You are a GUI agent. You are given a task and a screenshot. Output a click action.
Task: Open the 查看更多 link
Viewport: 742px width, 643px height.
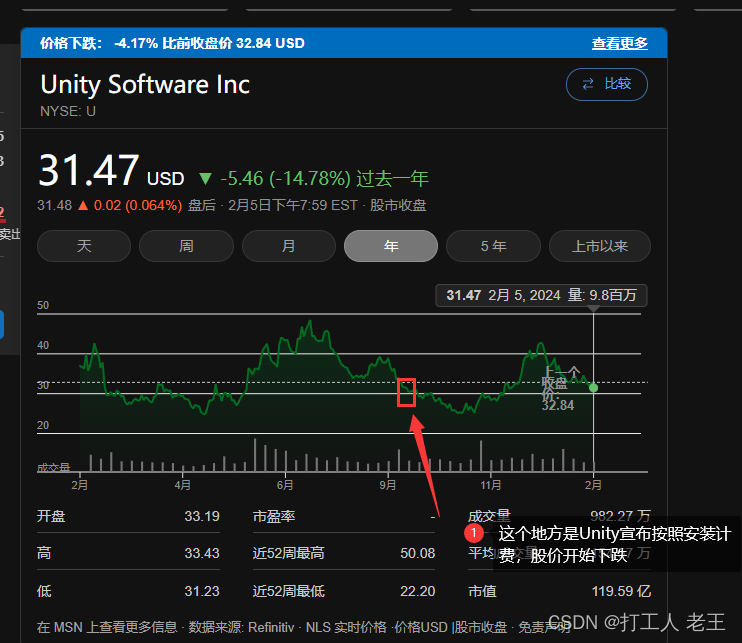tap(619, 44)
